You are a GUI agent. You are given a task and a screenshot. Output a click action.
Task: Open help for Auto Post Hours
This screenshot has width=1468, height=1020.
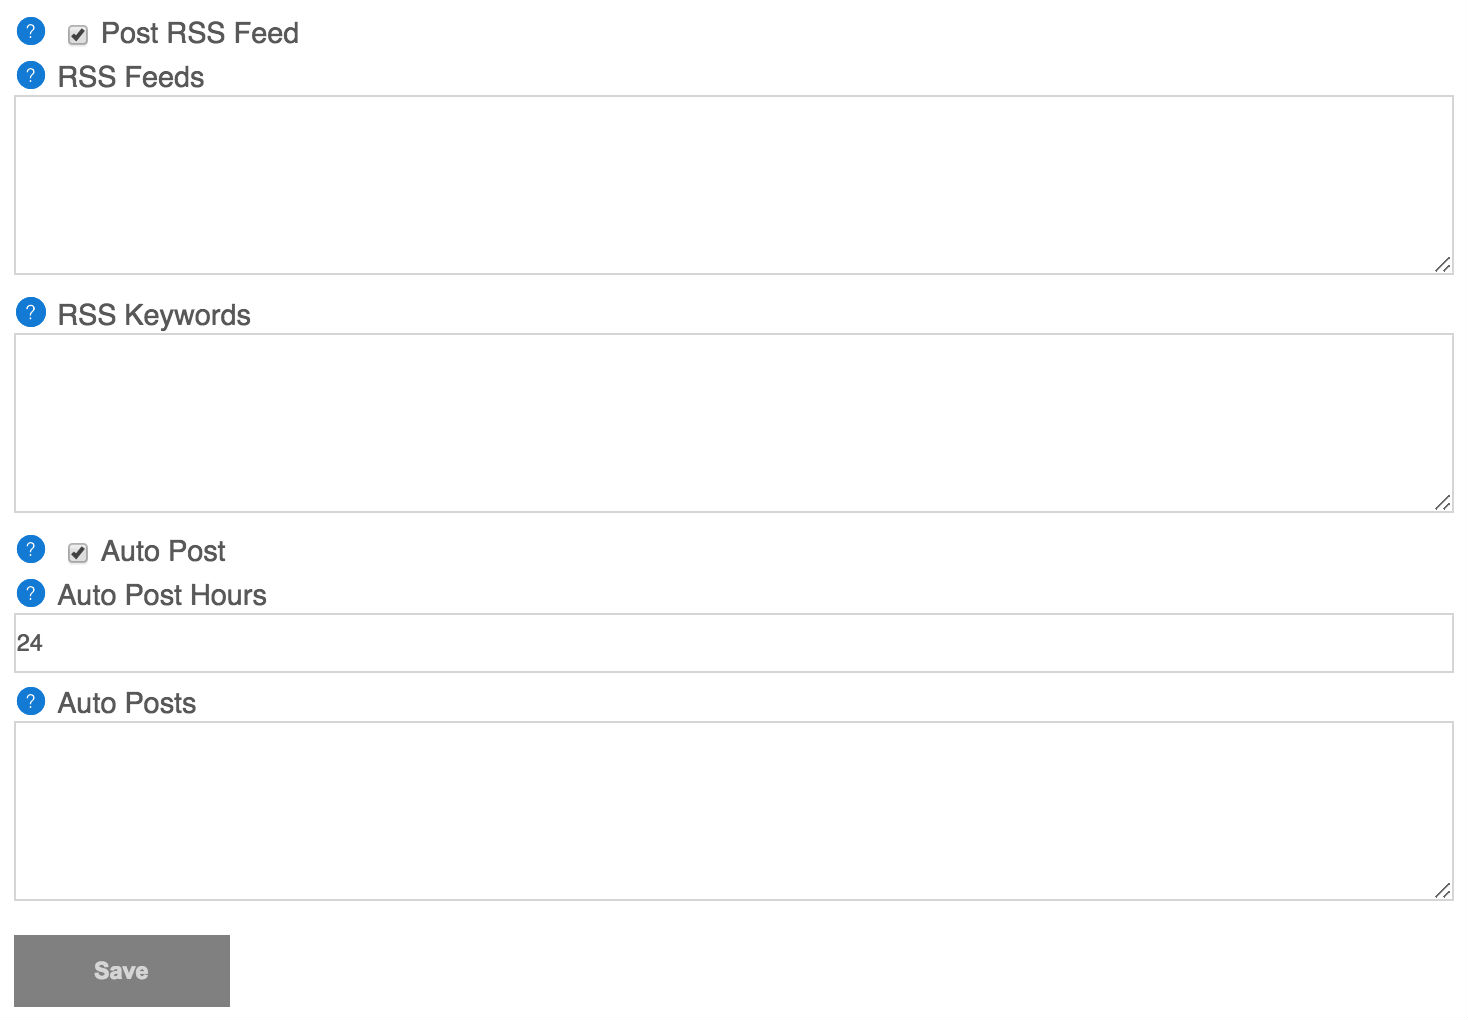point(31,593)
